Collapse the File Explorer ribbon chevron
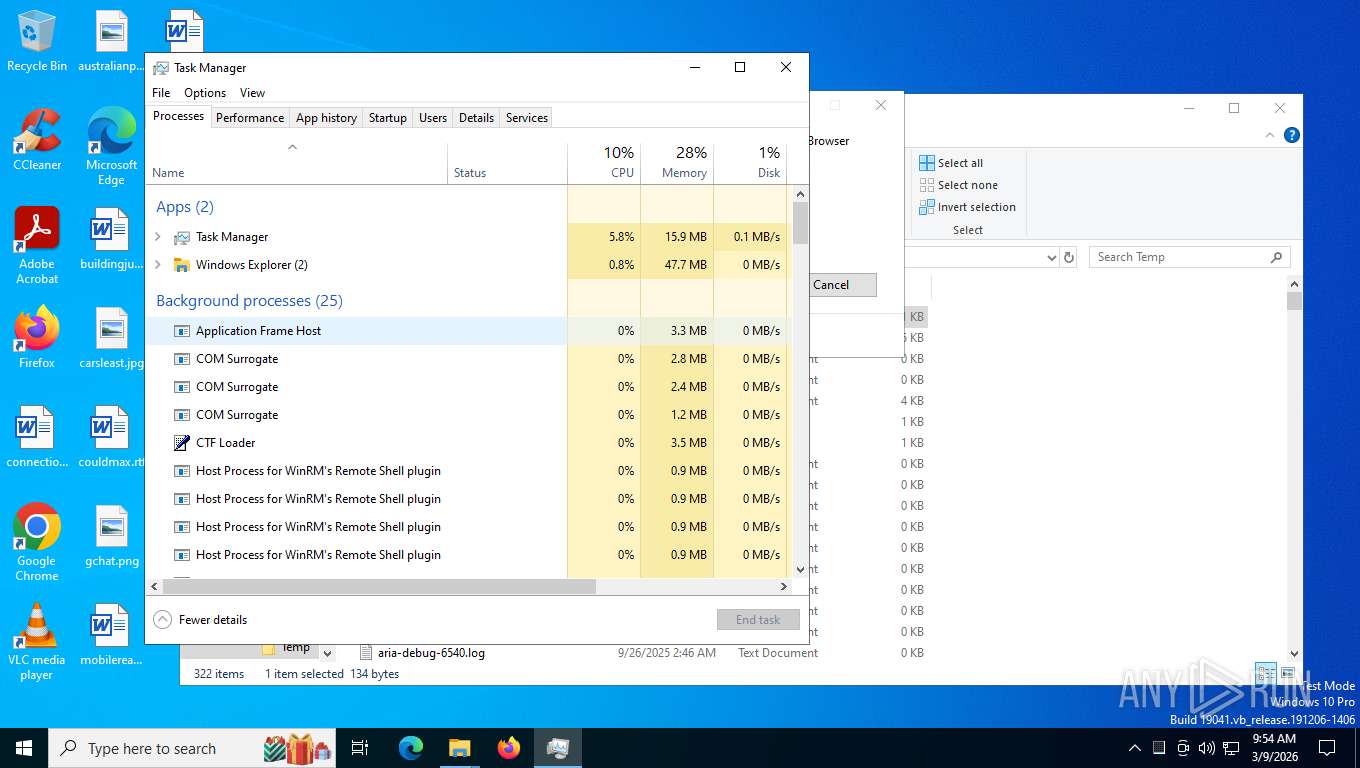This screenshot has height=768, width=1360. (x=1271, y=135)
